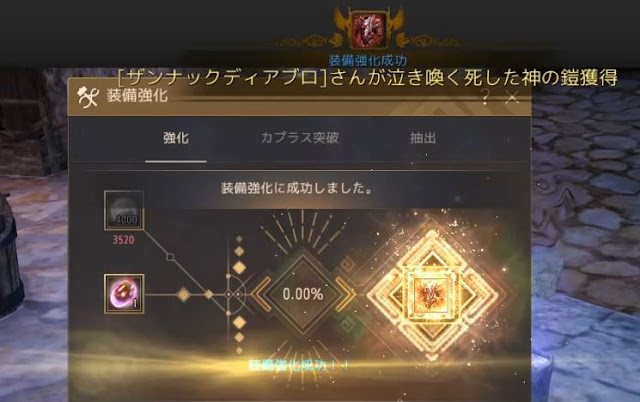Switch to the カプラス突破 tab
This screenshot has height=402, width=640.
300,138
